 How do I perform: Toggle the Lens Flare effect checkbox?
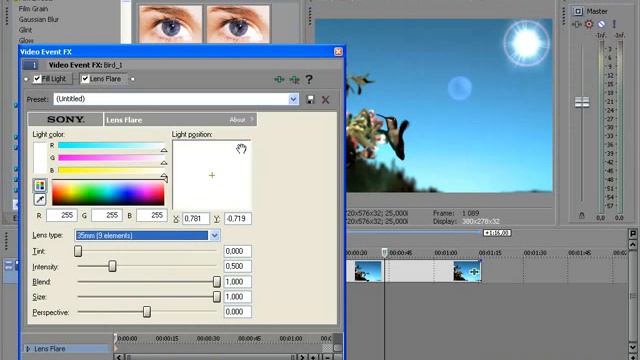coord(85,79)
